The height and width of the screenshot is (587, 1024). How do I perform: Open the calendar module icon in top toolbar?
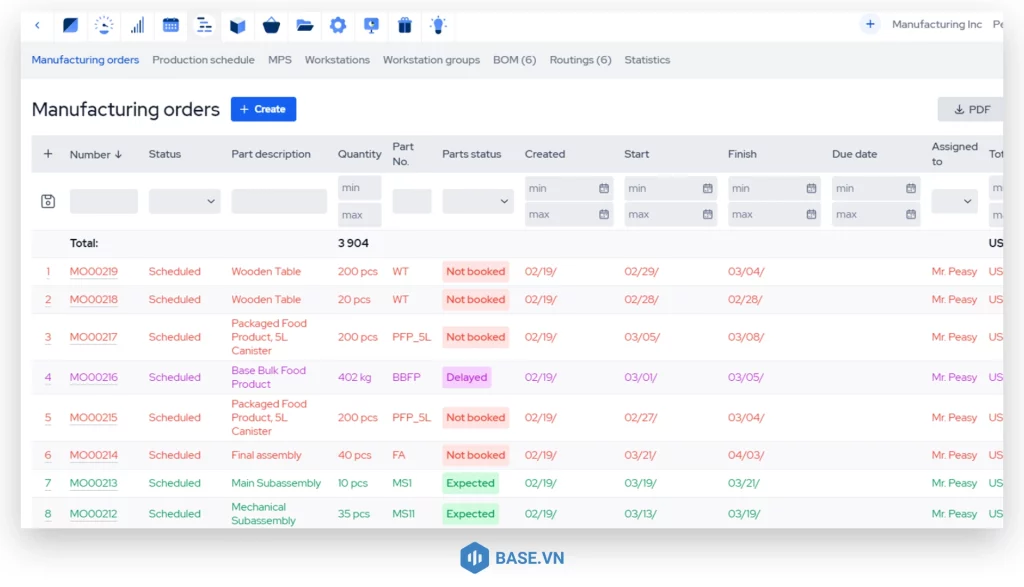171,25
